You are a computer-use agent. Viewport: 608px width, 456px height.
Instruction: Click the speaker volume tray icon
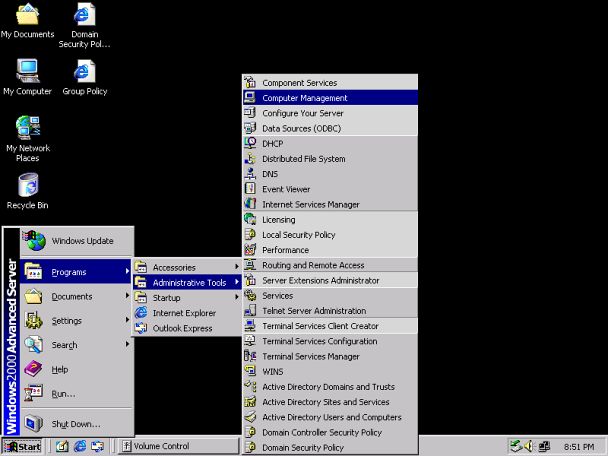(x=529, y=446)
